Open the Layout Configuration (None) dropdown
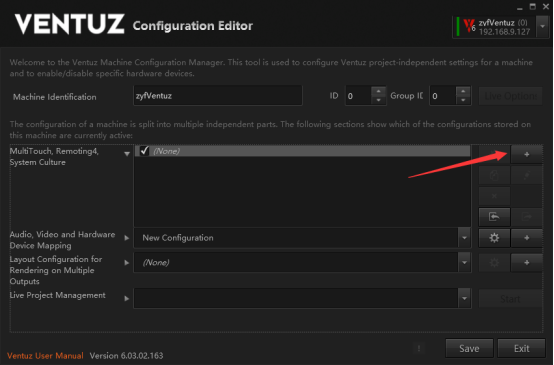This screenshot has width=554, height=365. (x=465, y=263)
